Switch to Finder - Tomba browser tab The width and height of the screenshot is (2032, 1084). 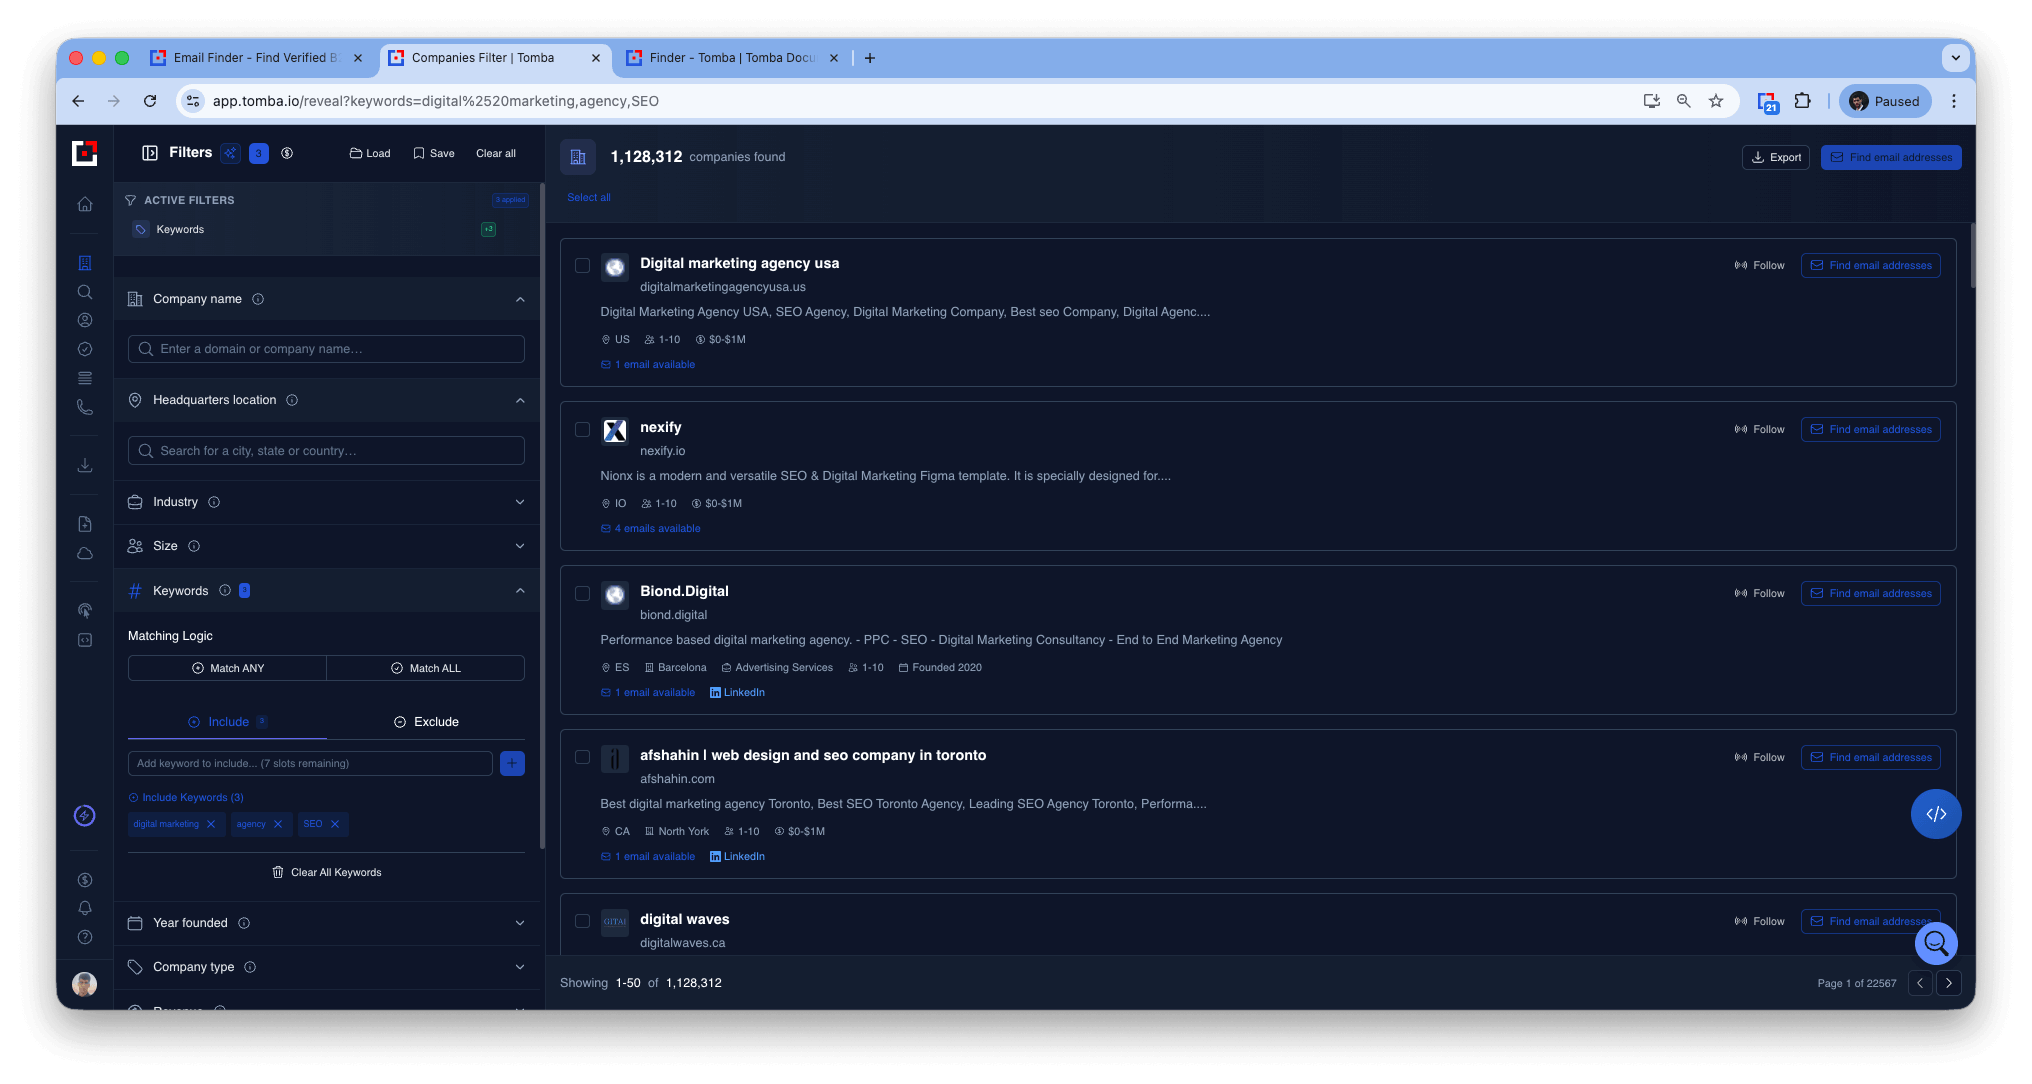(732, 58)
